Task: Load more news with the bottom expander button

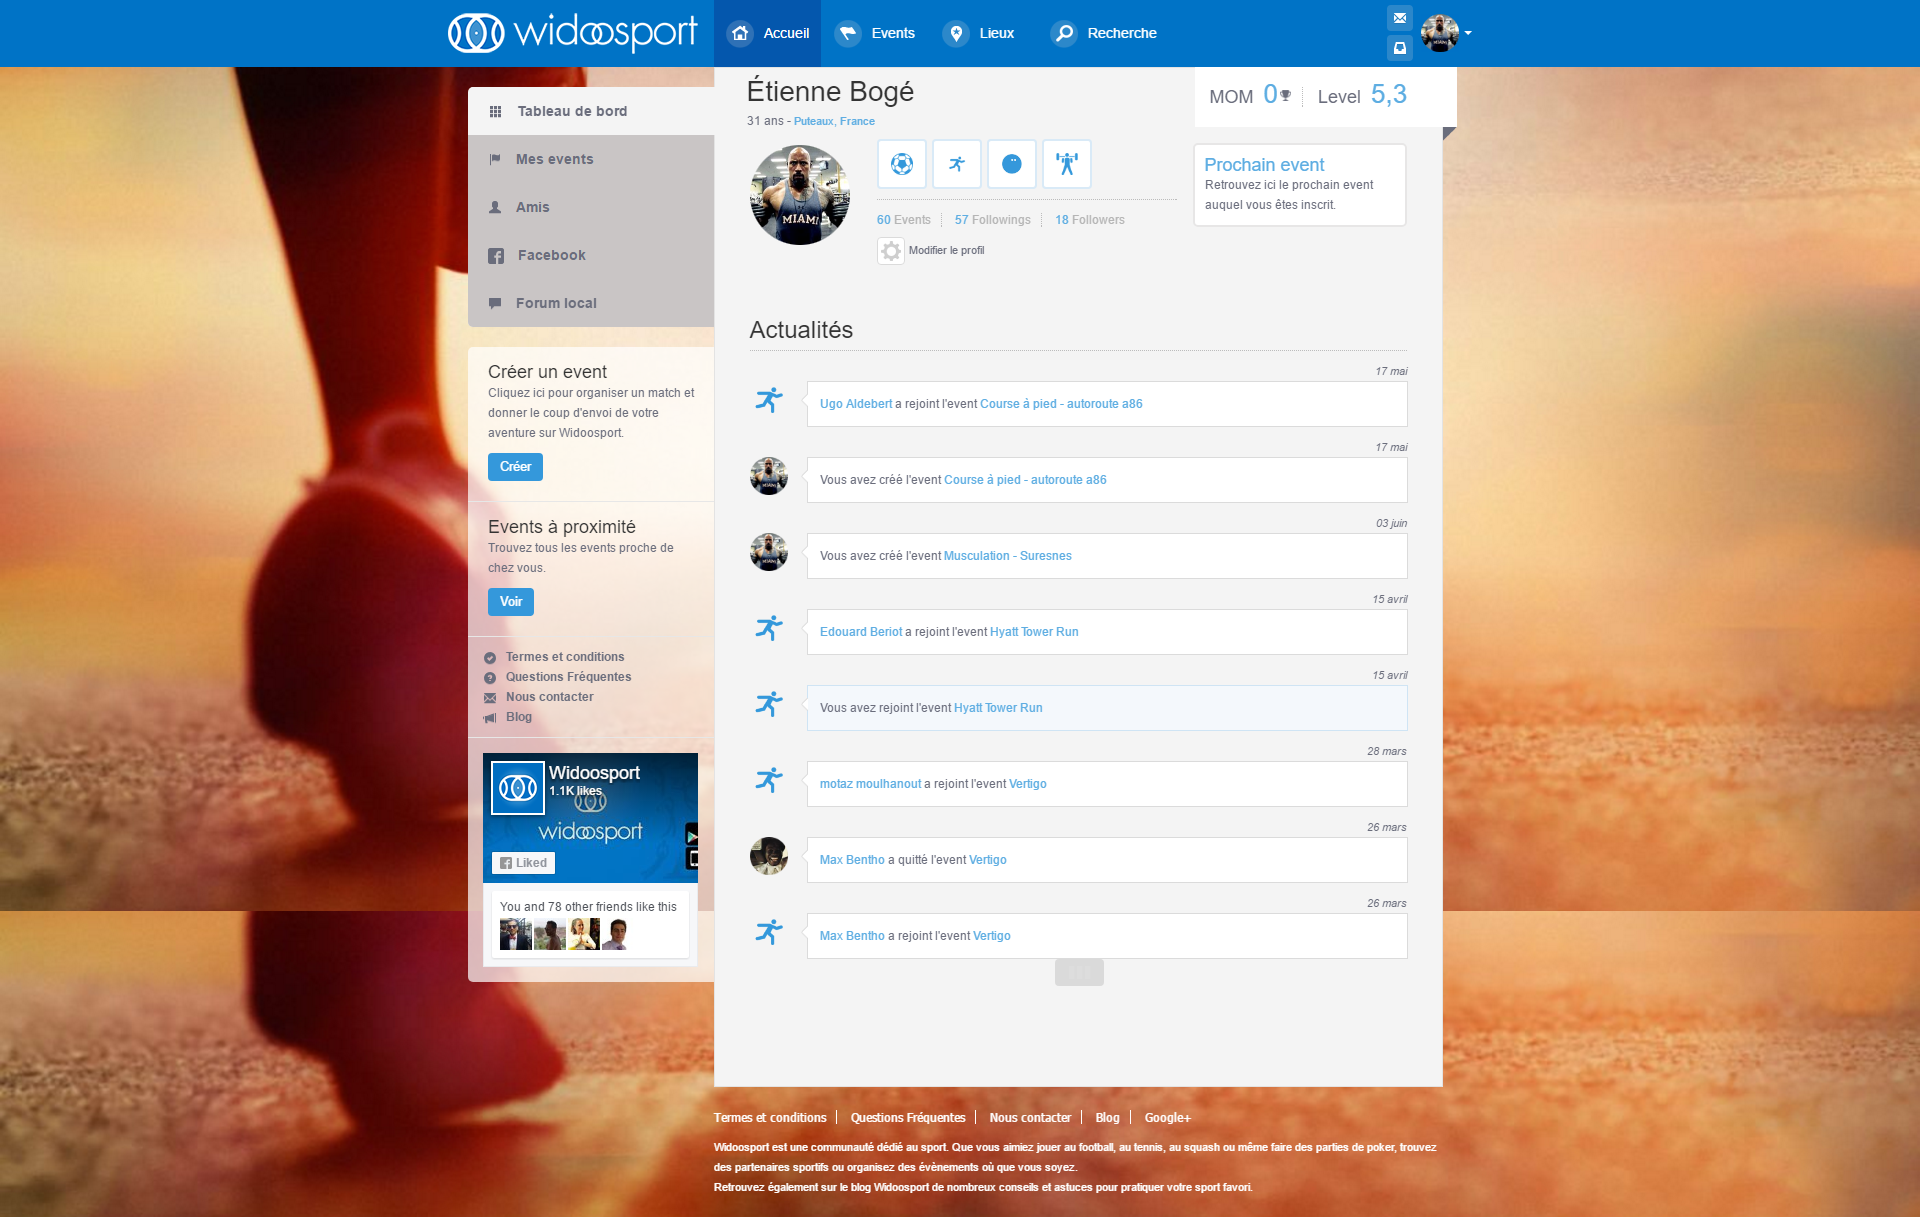Action: coord(1079,972)
